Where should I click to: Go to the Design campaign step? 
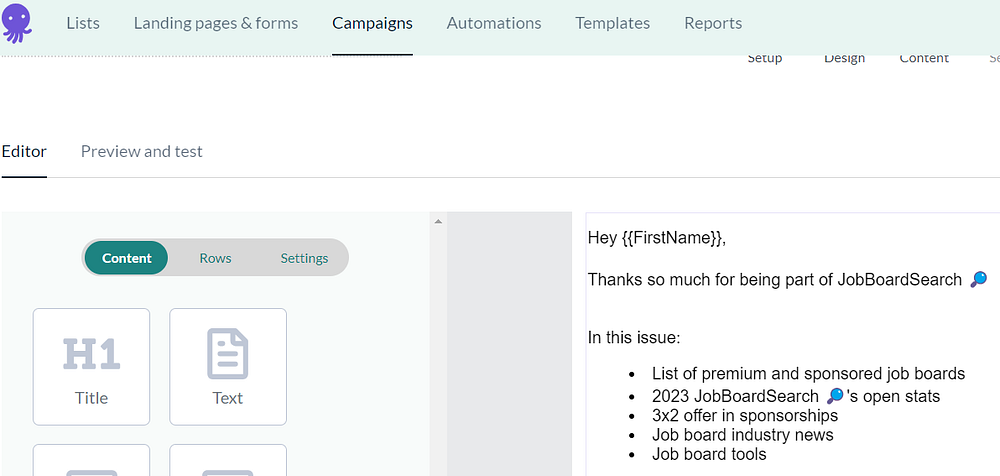point(844,59)
